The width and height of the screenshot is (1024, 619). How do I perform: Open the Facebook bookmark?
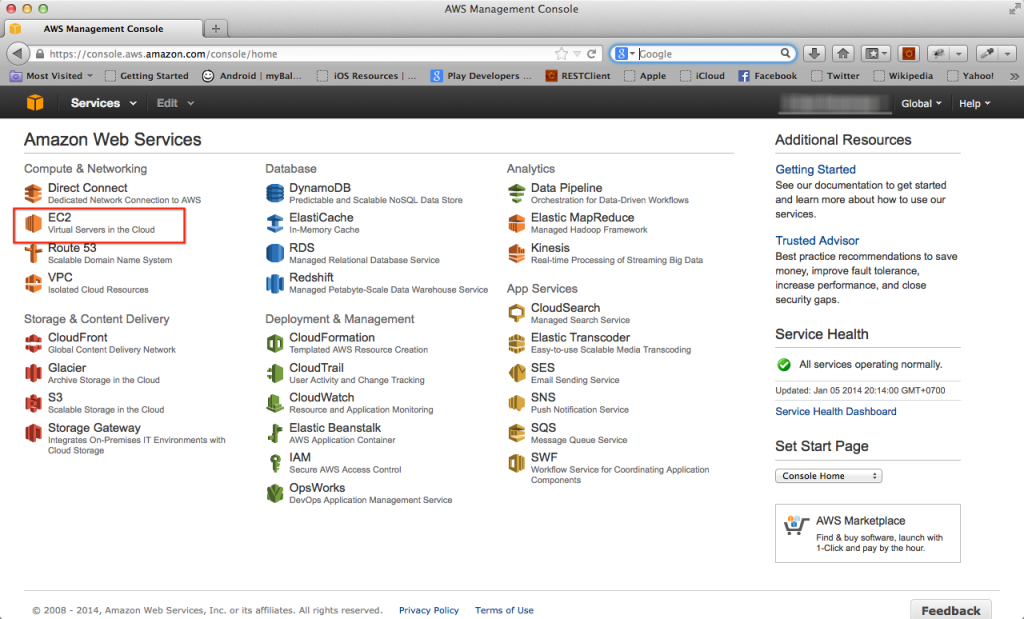coord(768,76)
